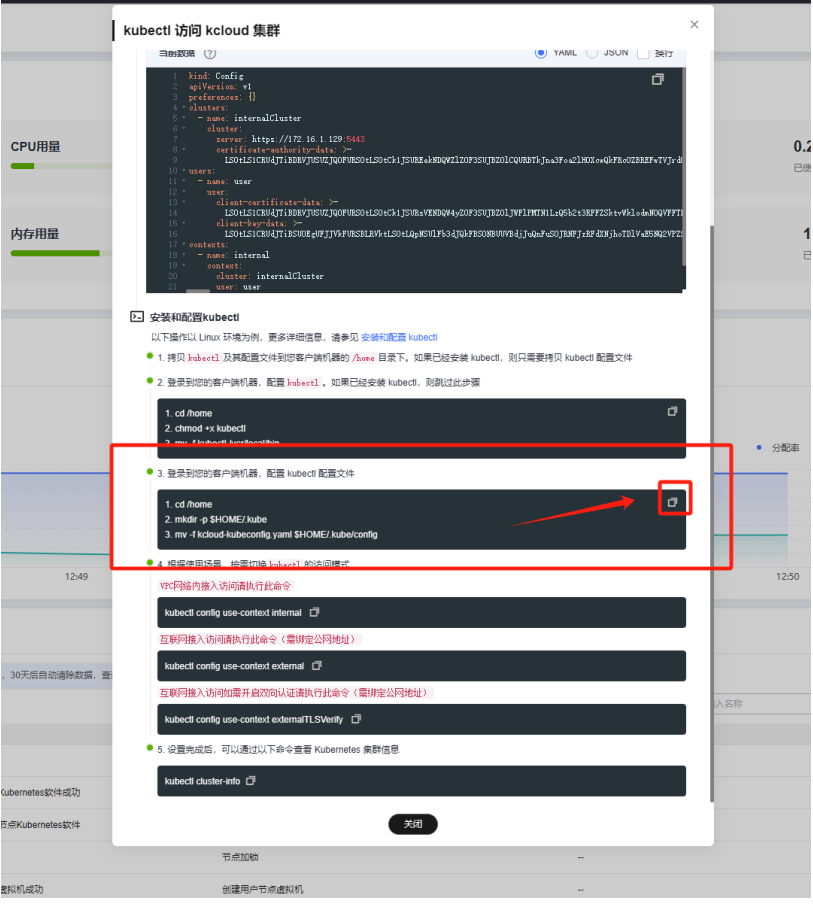Image resolution: width=813 pixels, height=904 pixels.
Task: Fold the user: block at line 12
Action: 184,192
